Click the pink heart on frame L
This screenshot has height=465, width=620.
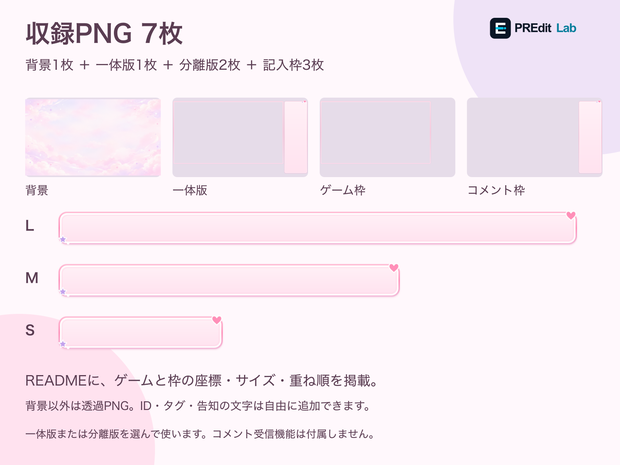571,215
